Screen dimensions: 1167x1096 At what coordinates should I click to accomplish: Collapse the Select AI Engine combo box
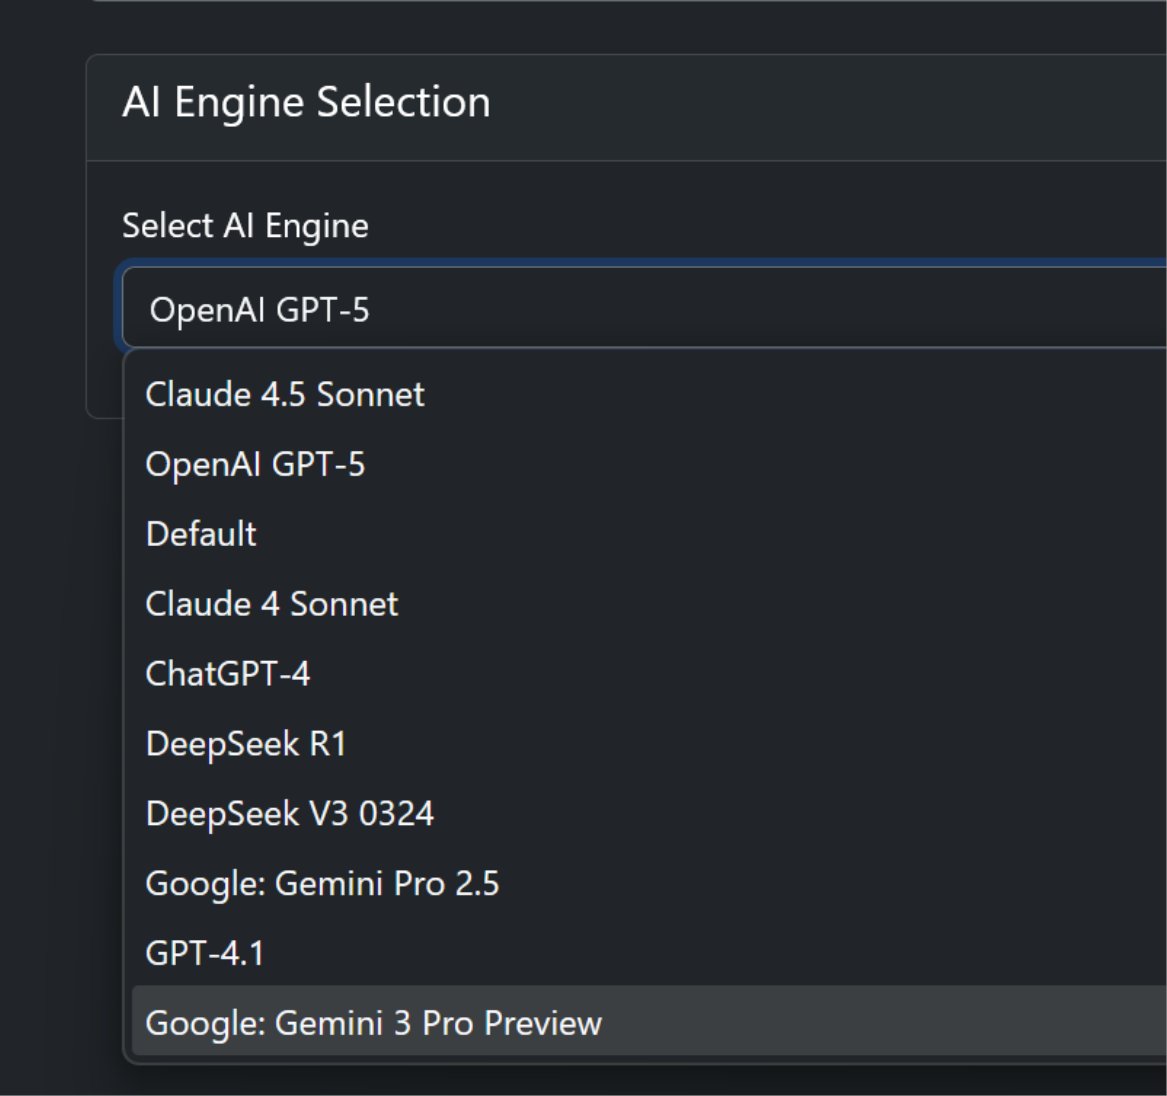pyautogui.click(x=640, y=309)
